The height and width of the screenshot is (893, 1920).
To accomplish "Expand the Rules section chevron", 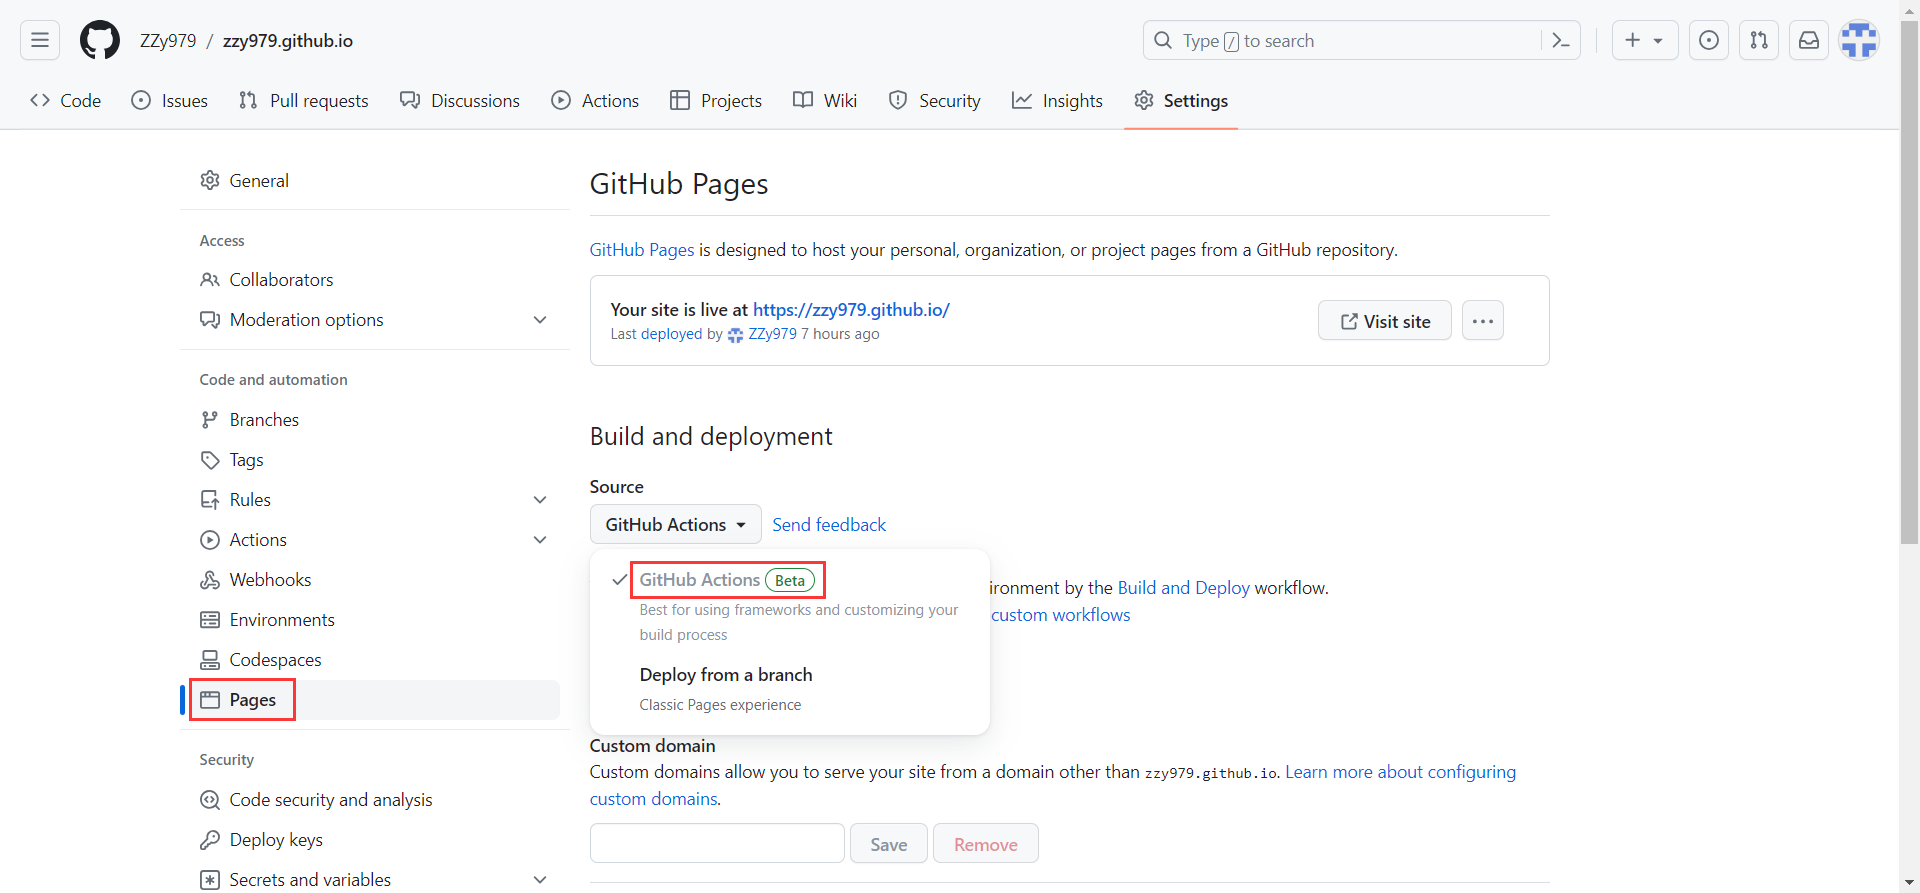I will tap(540, 500).
